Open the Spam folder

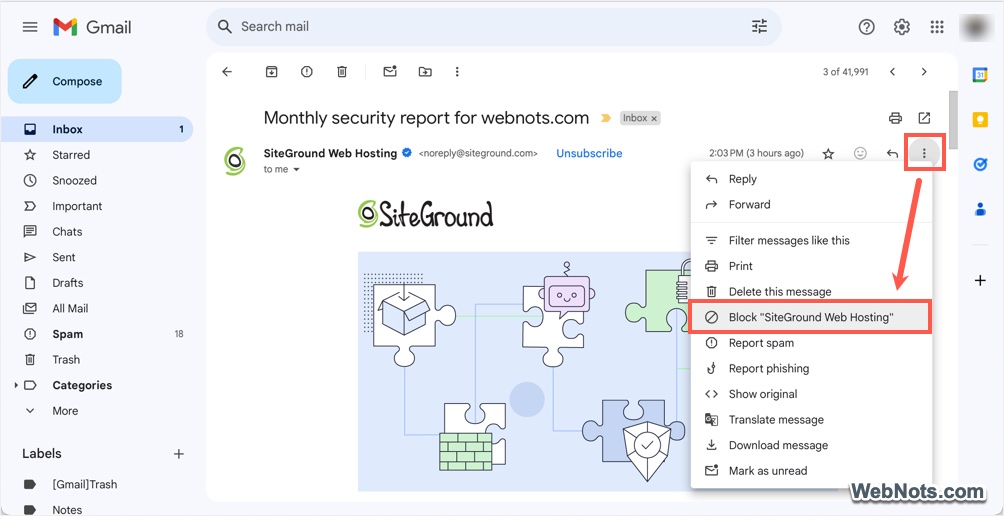click(x=97, y=334)
